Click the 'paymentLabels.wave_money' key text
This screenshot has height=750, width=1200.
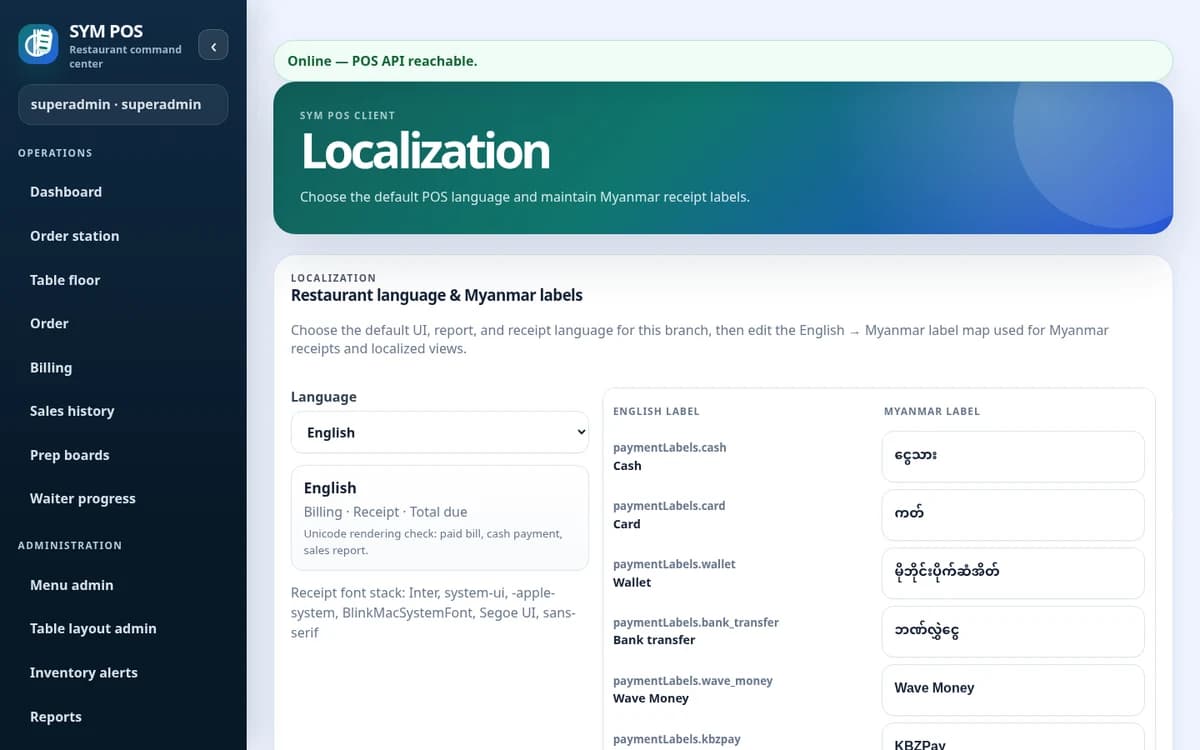693,680
